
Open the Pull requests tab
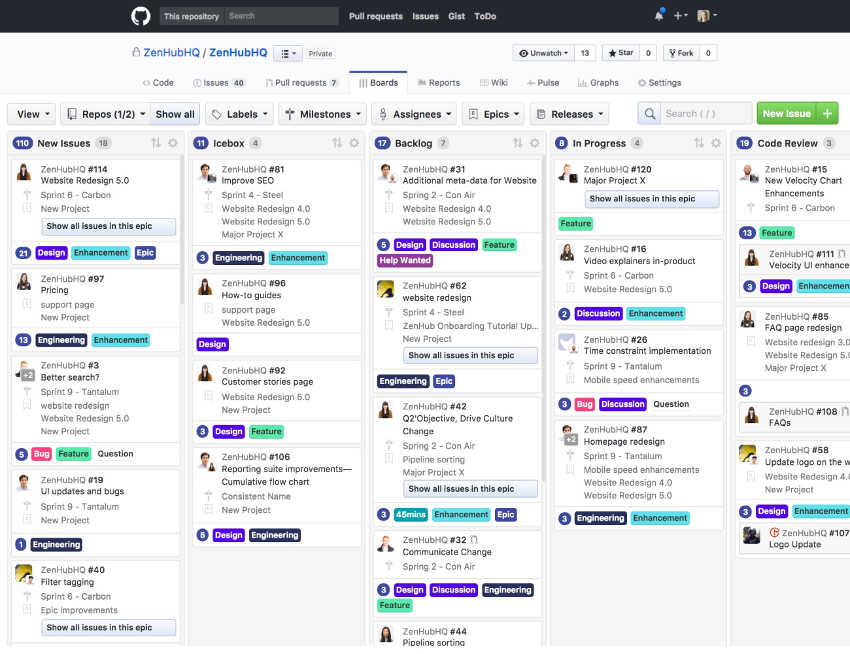point(301,83)
